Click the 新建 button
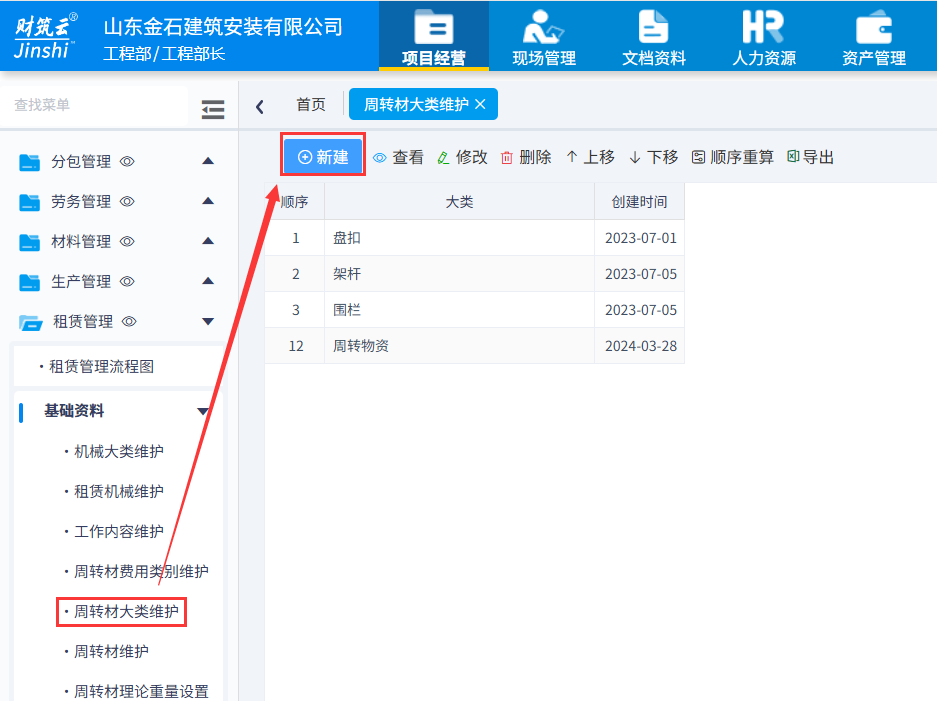 click(x=323, y=157)
